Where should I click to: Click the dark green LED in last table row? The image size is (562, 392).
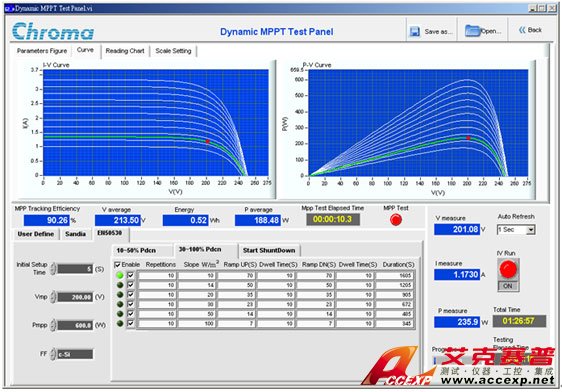tap(120, 323)
